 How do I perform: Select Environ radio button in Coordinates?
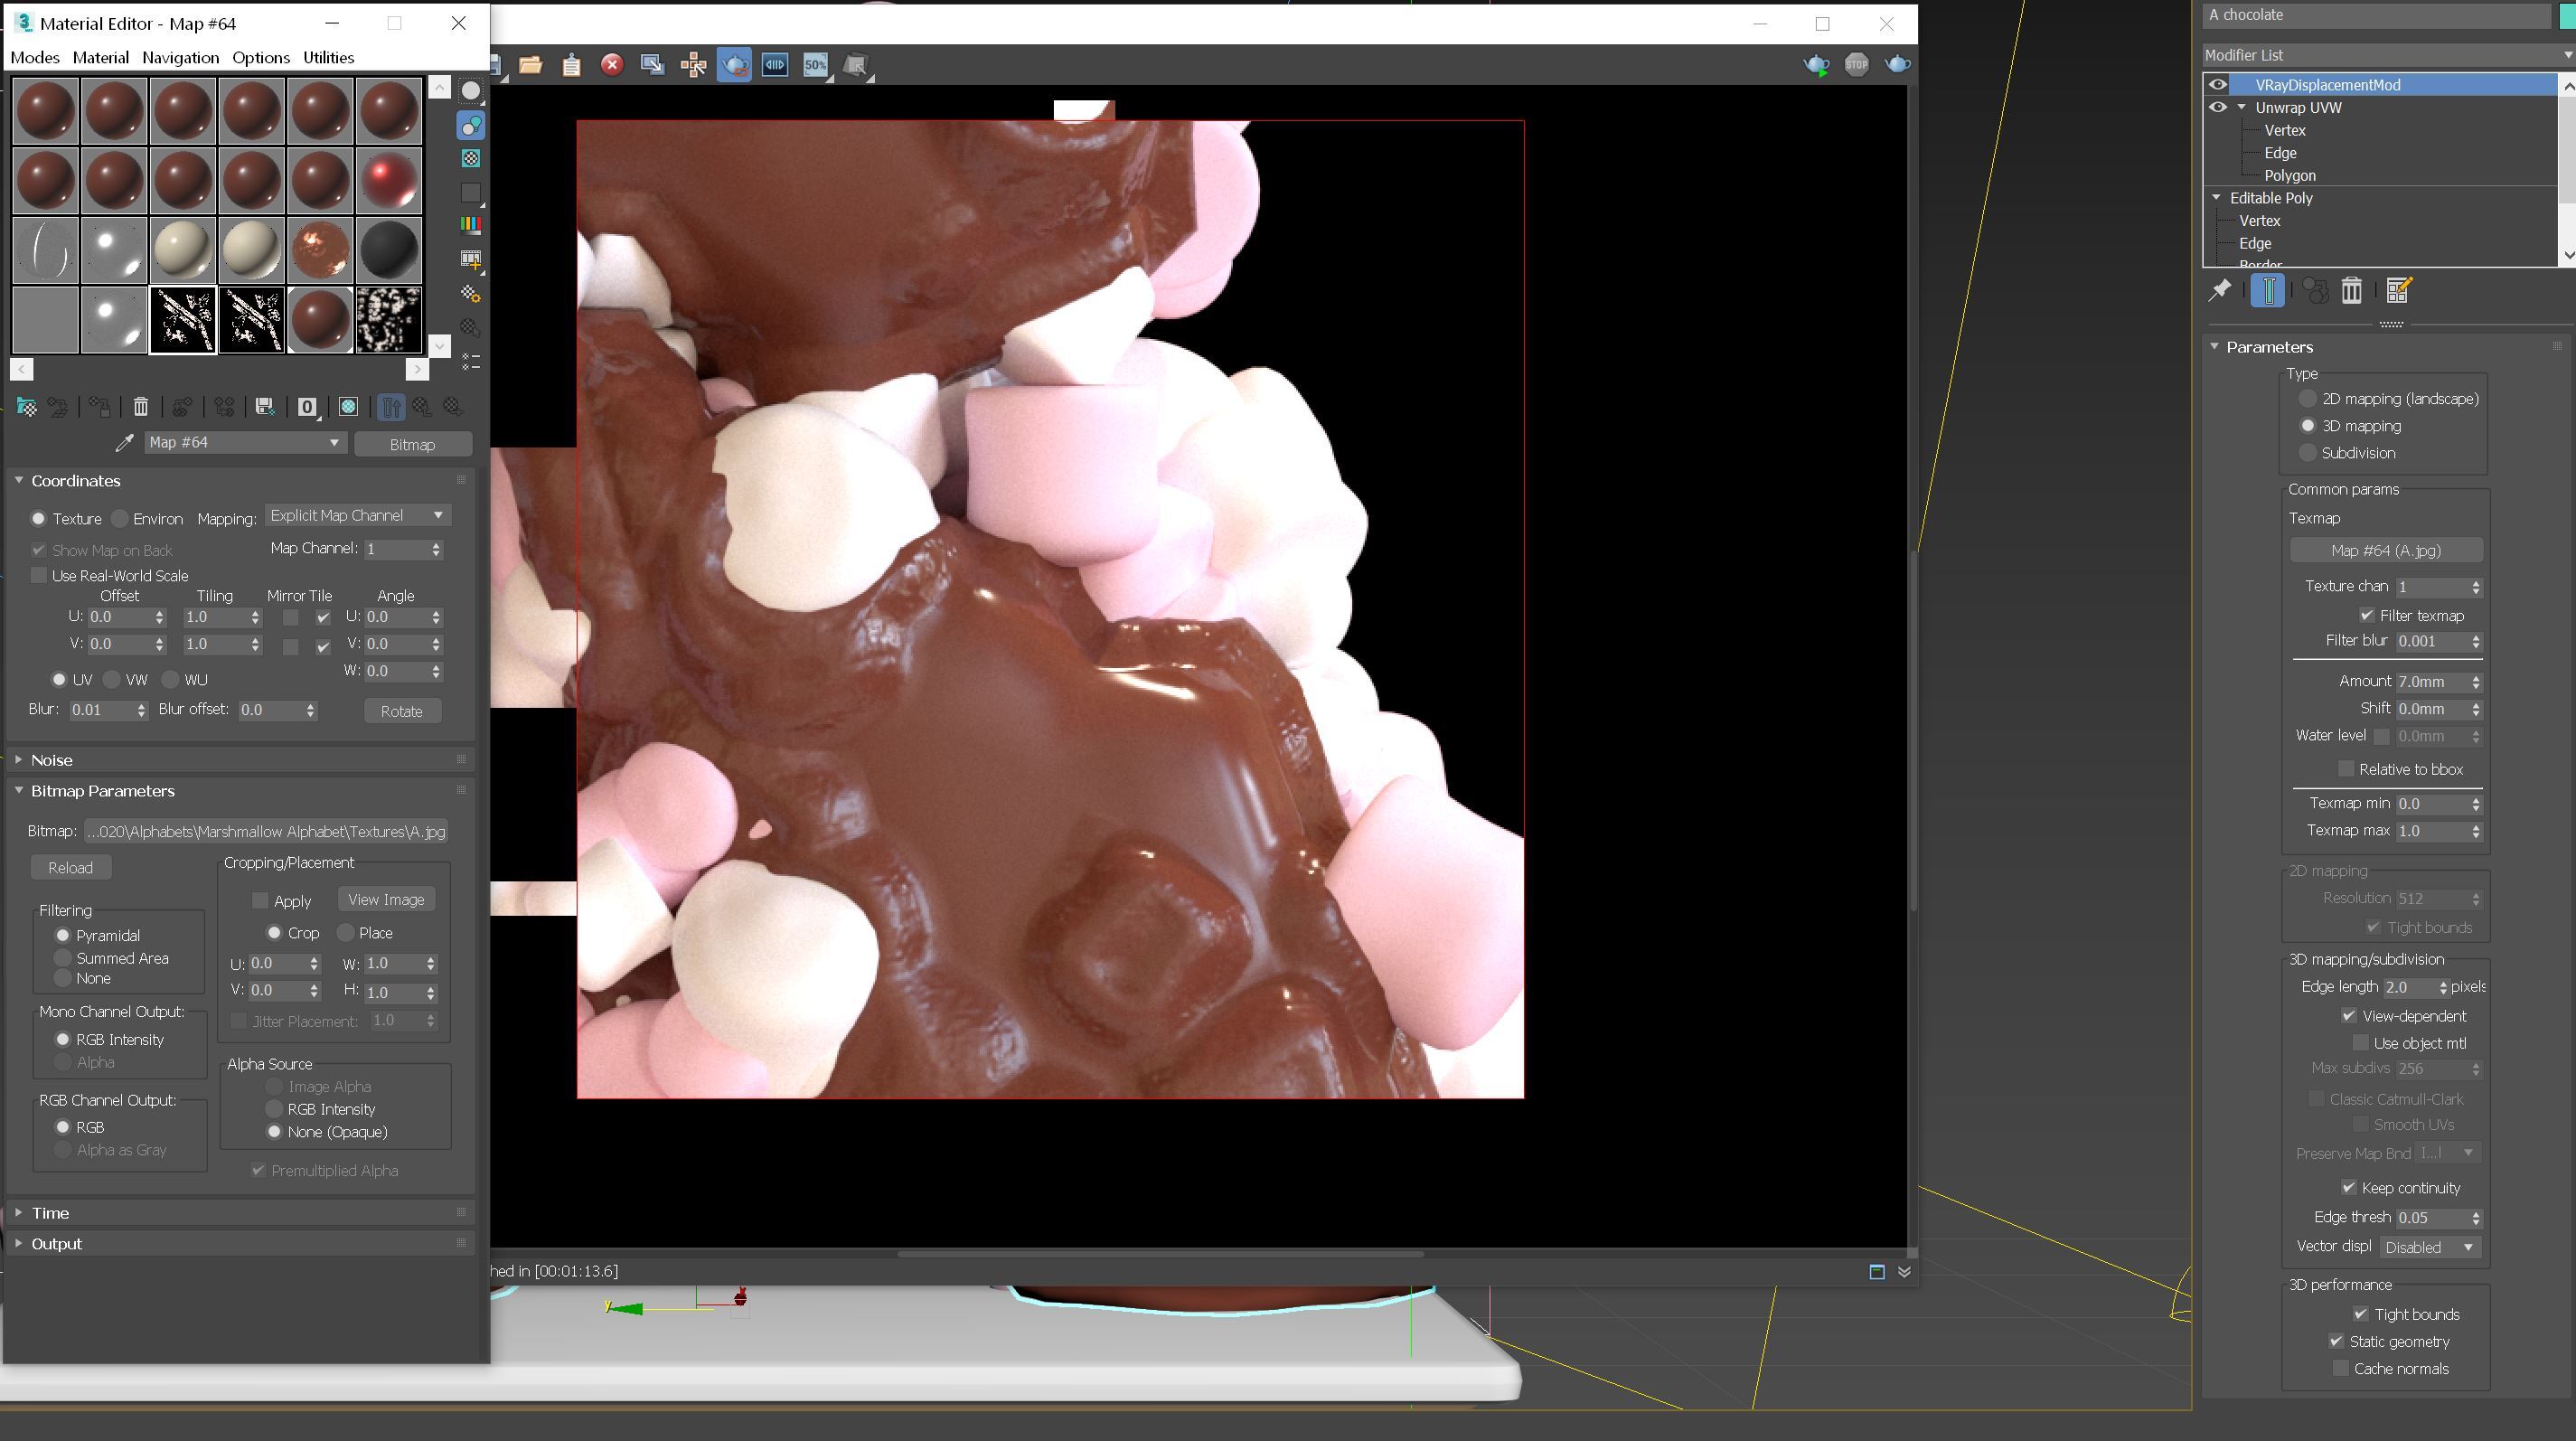pyautogui.click(x=120, y=518)
